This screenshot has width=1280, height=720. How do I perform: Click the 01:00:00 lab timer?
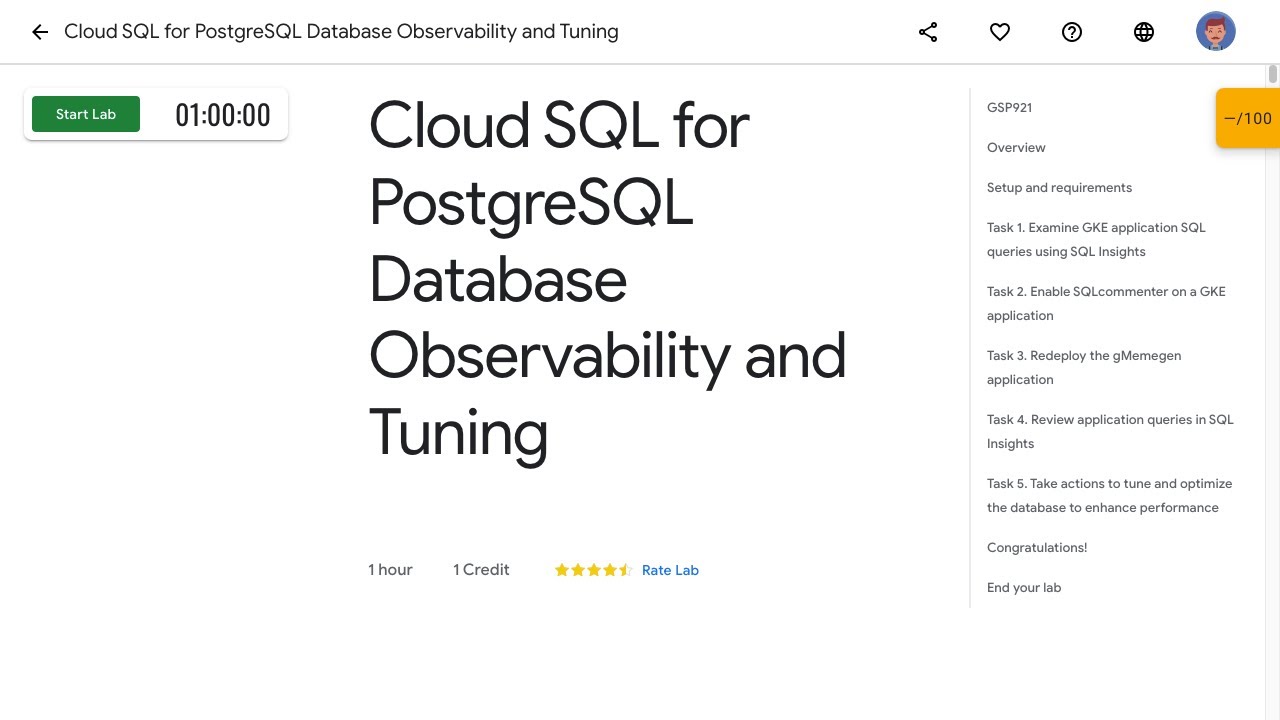[223, 115]
